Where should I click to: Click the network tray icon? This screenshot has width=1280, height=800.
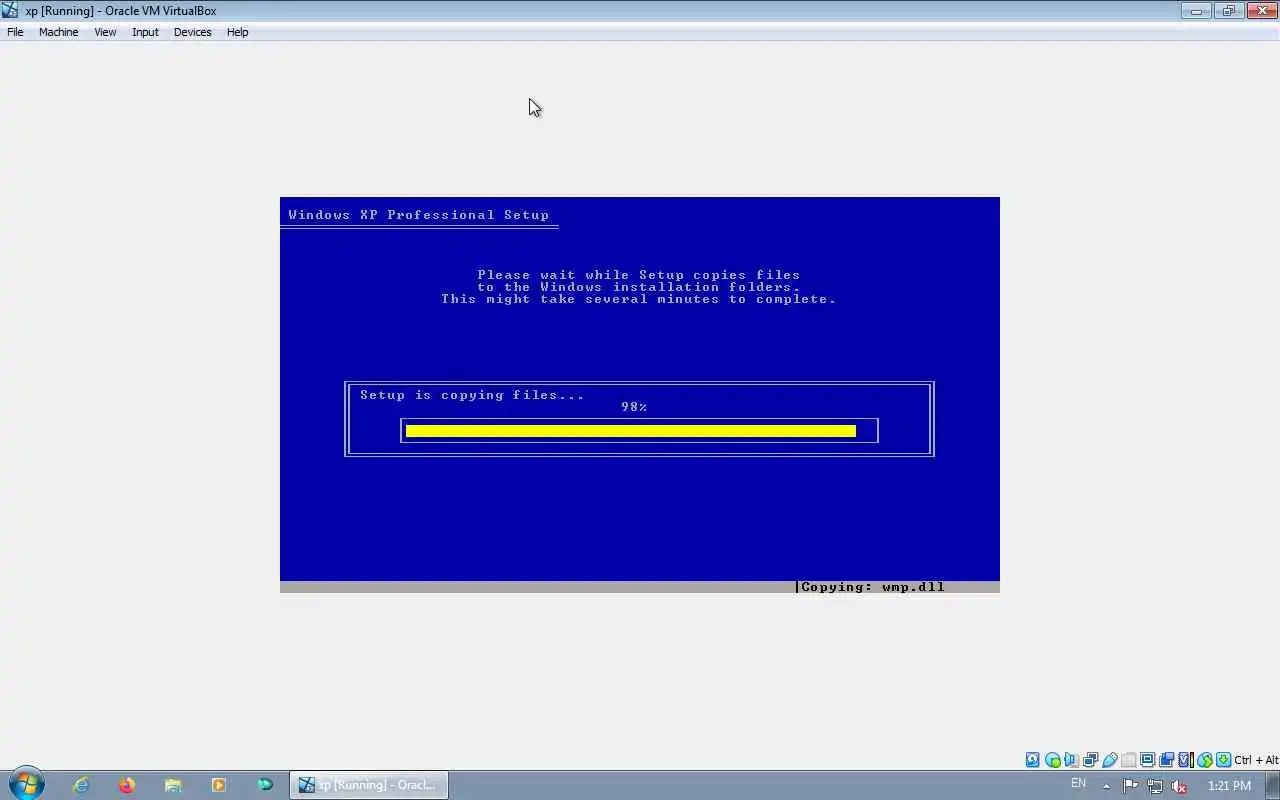[x=1154, y=786]
